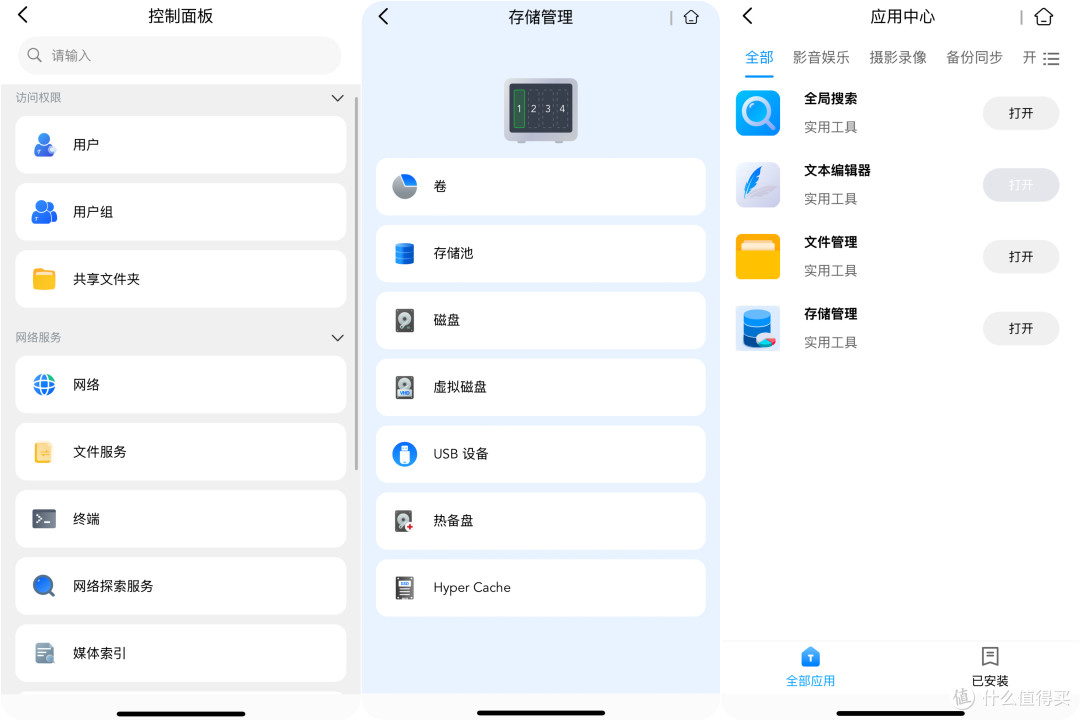Go back from the 存储管理 screen
The height and width of the screenshot is (720, 1080).
tap(384, 17)
